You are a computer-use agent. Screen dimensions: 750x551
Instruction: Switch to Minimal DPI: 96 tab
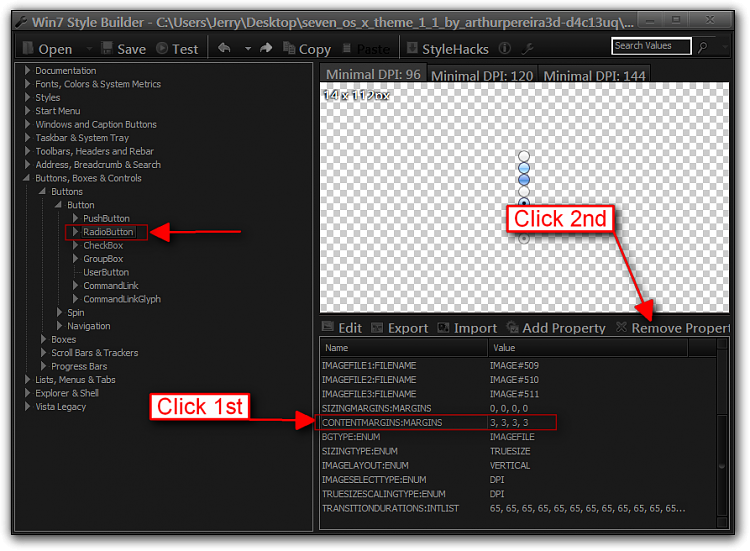[x=373, y=75]
